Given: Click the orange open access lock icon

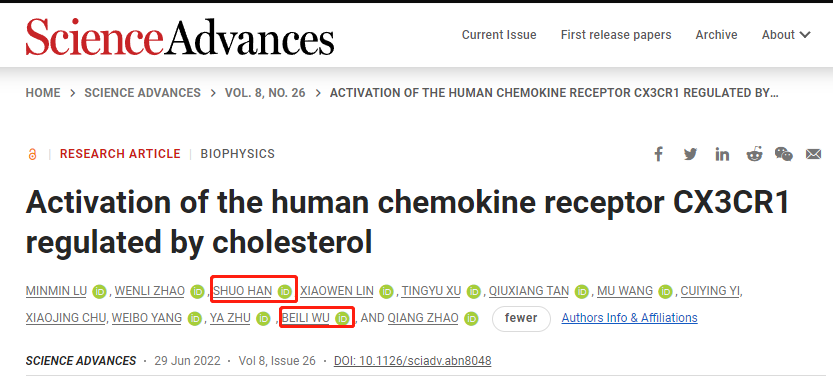Looking at the screenshot, I should click(x=32, y=154).
